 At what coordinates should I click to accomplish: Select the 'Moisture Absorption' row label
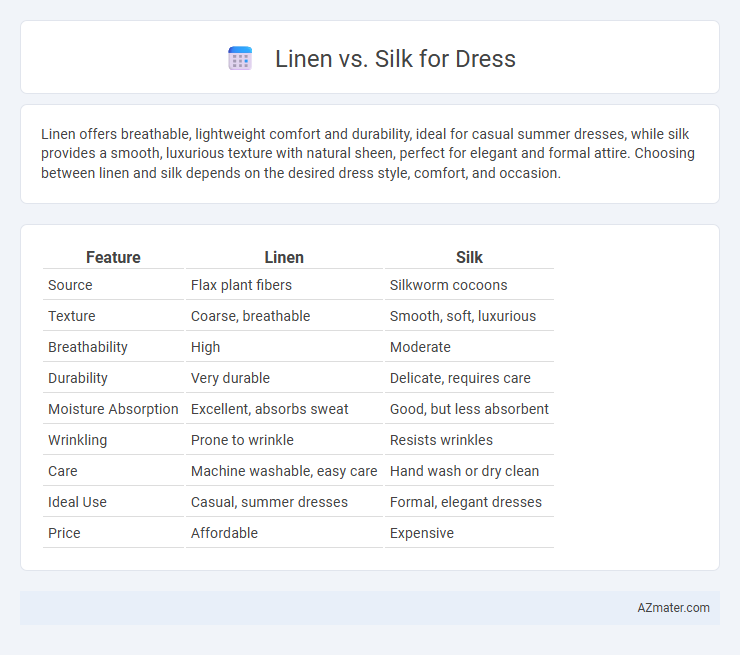coord(113,409)
